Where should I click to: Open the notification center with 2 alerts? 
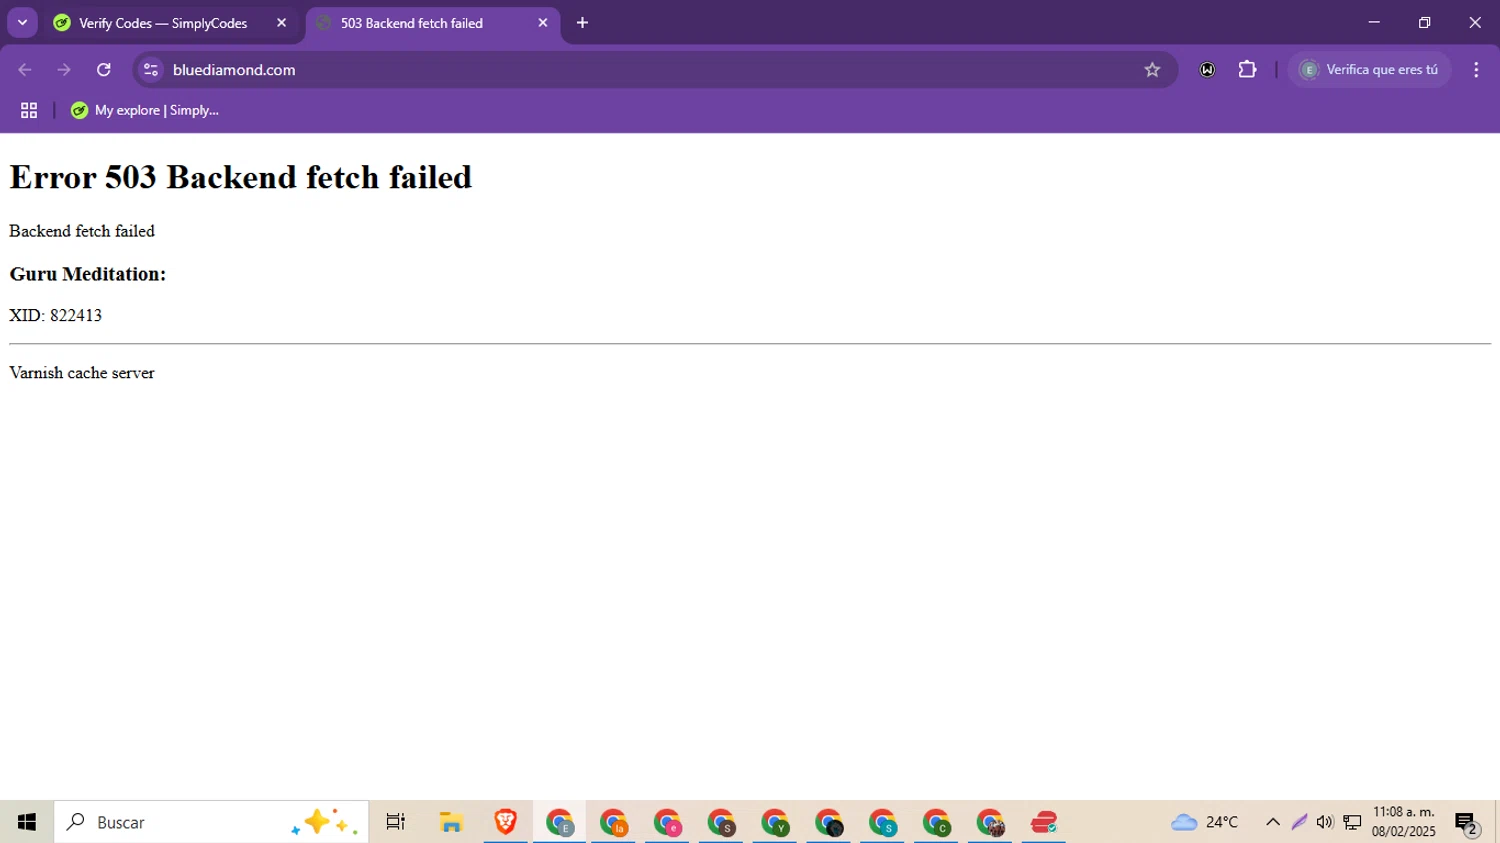[1467, 823]
